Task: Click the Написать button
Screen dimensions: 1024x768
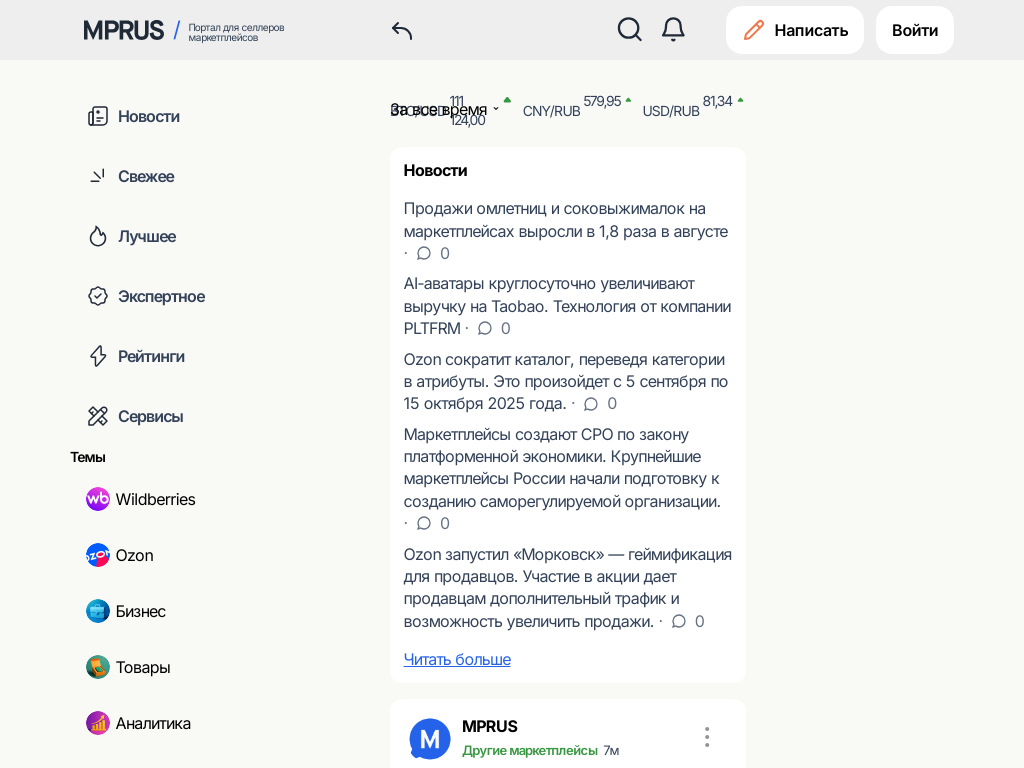Action: coord(795,30)
